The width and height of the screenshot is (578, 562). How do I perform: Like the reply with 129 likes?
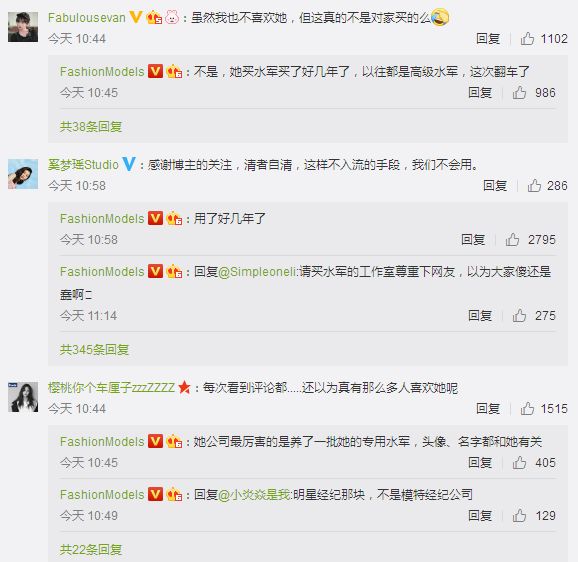pyautogui.click(x=519, y=516)
